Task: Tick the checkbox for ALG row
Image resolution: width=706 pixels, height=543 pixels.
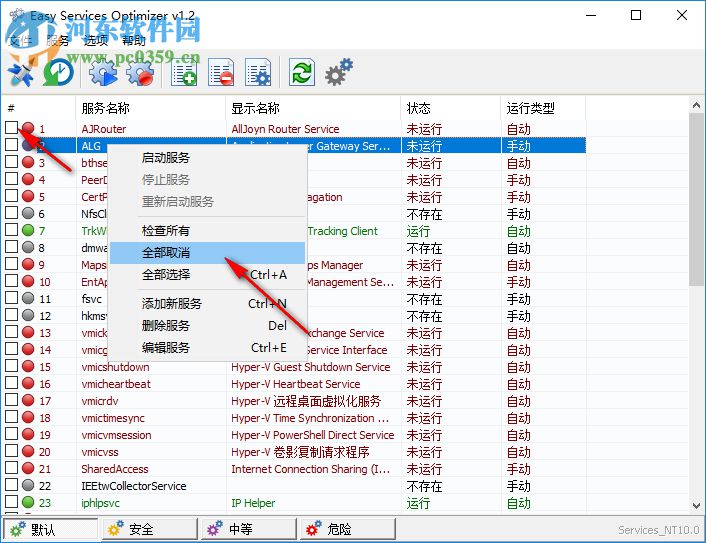Action: pyautogui.click(x=11, y=145)
